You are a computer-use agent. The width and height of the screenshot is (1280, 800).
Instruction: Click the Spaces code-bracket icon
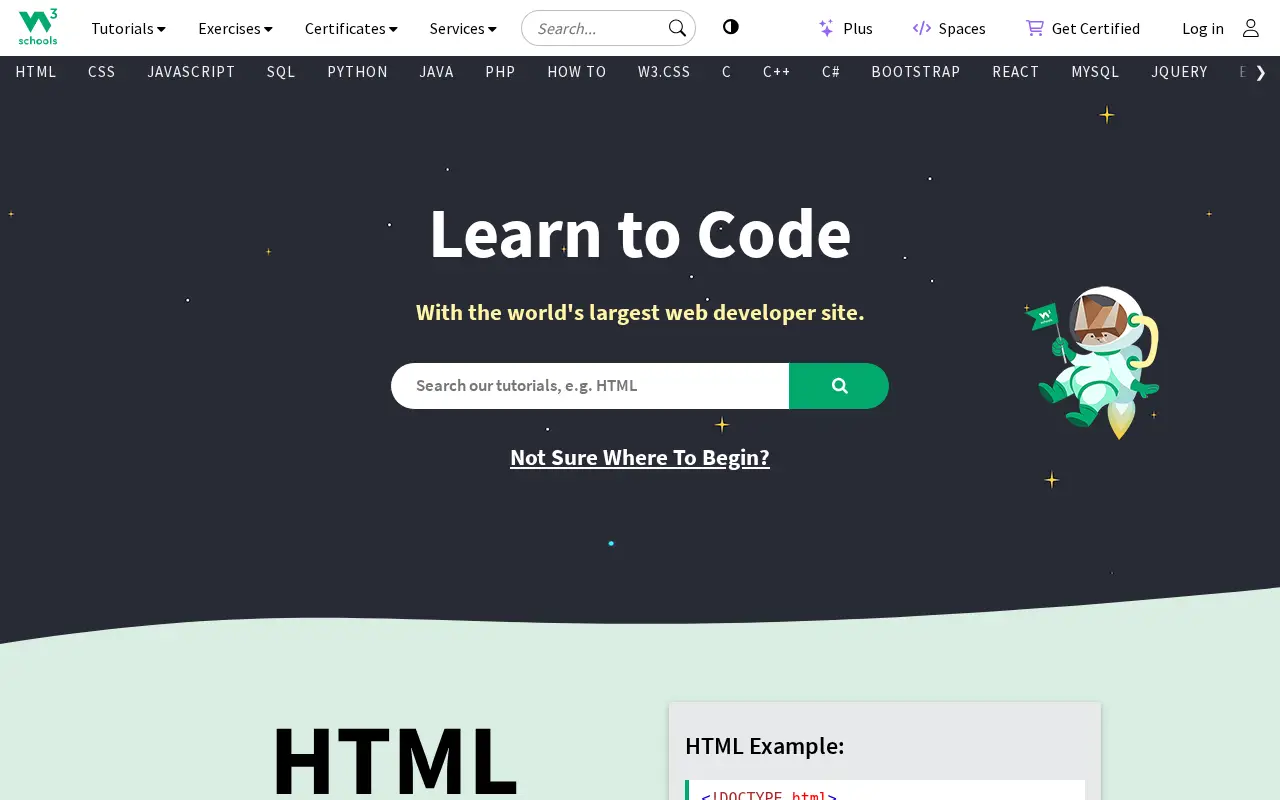922,28
